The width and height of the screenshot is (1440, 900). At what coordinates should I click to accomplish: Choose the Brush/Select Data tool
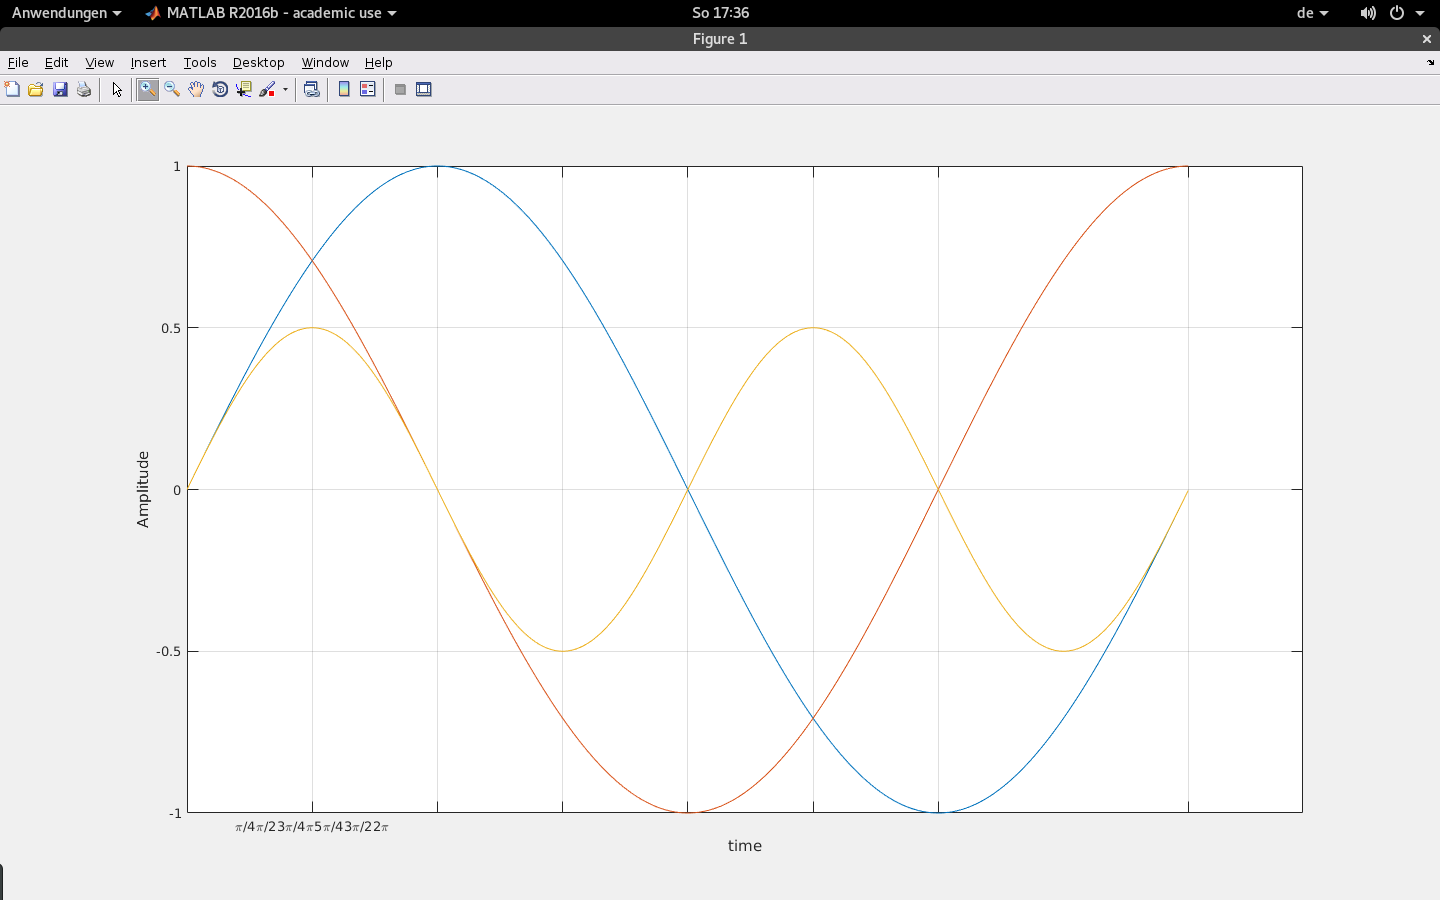(267, 89)
